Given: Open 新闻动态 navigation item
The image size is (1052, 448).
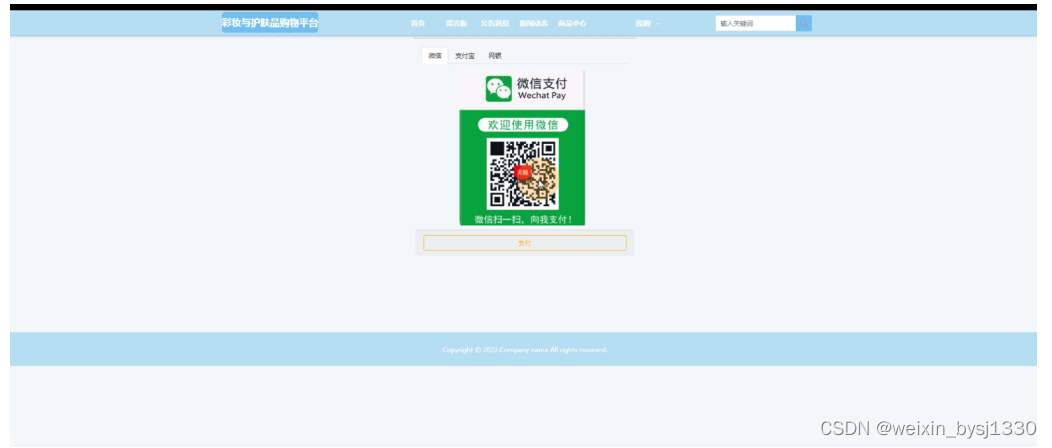Looking at the screenshot, I should click(533, 23).
